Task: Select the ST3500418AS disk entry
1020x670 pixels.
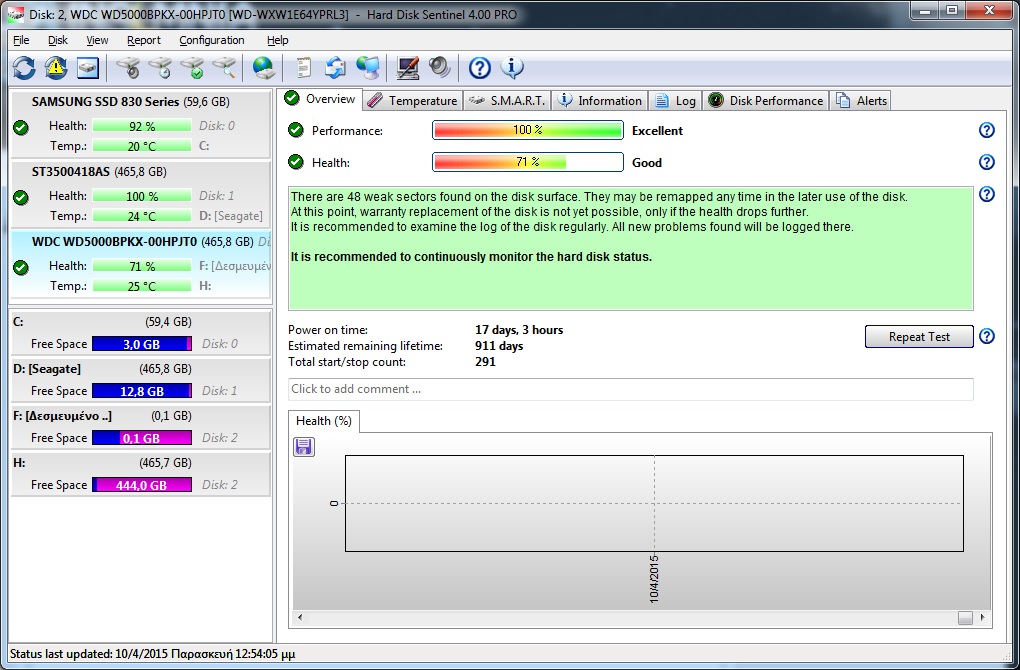Action: click(141, 194)
